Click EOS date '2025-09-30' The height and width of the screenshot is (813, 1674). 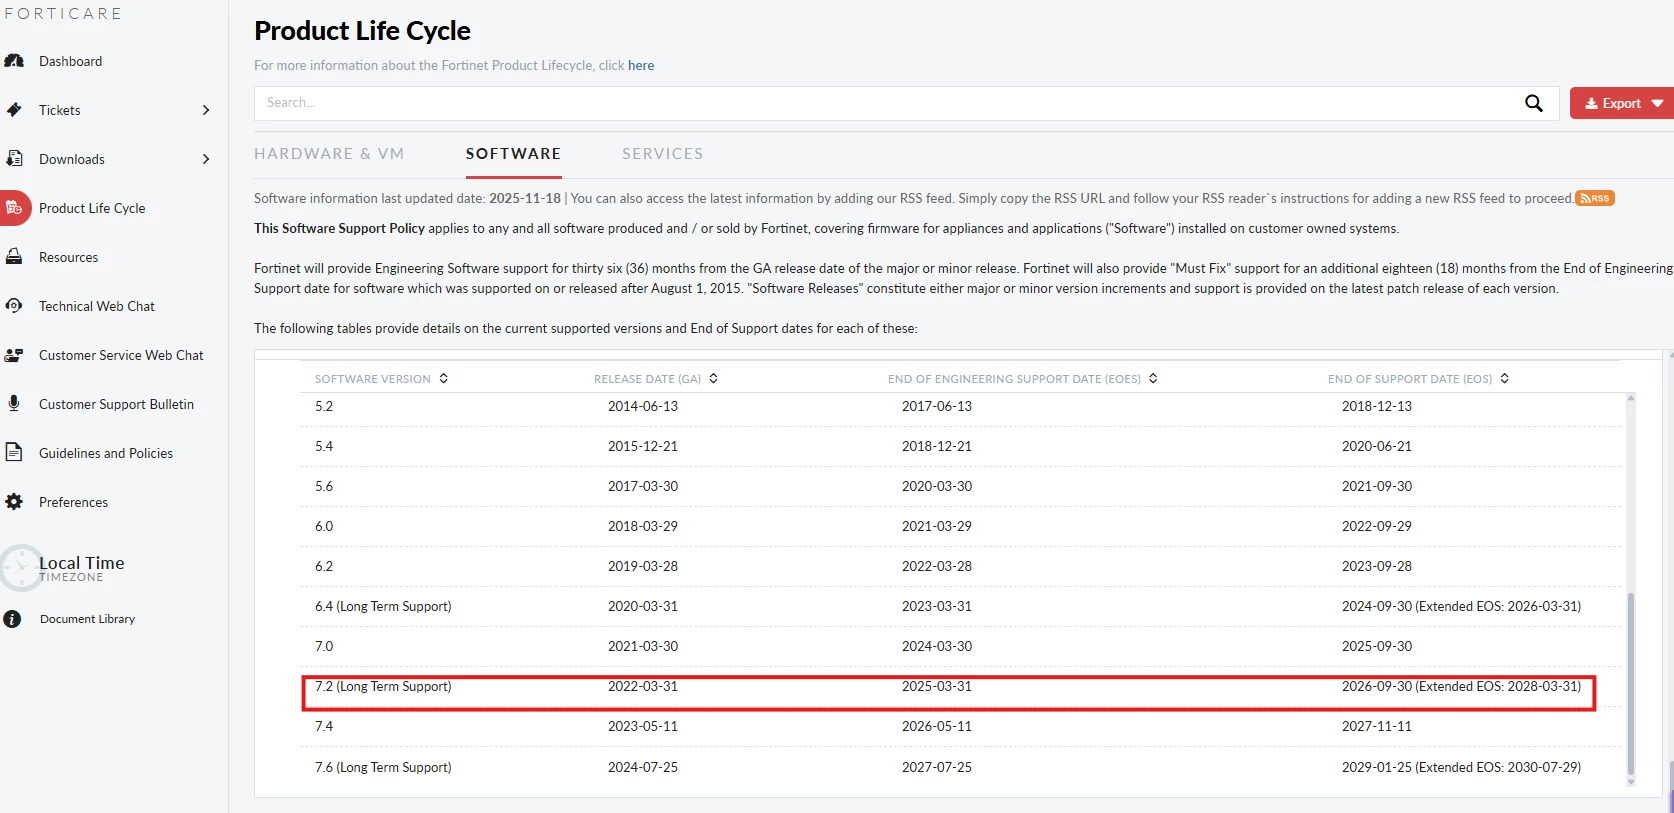(x=1377, y=646)
